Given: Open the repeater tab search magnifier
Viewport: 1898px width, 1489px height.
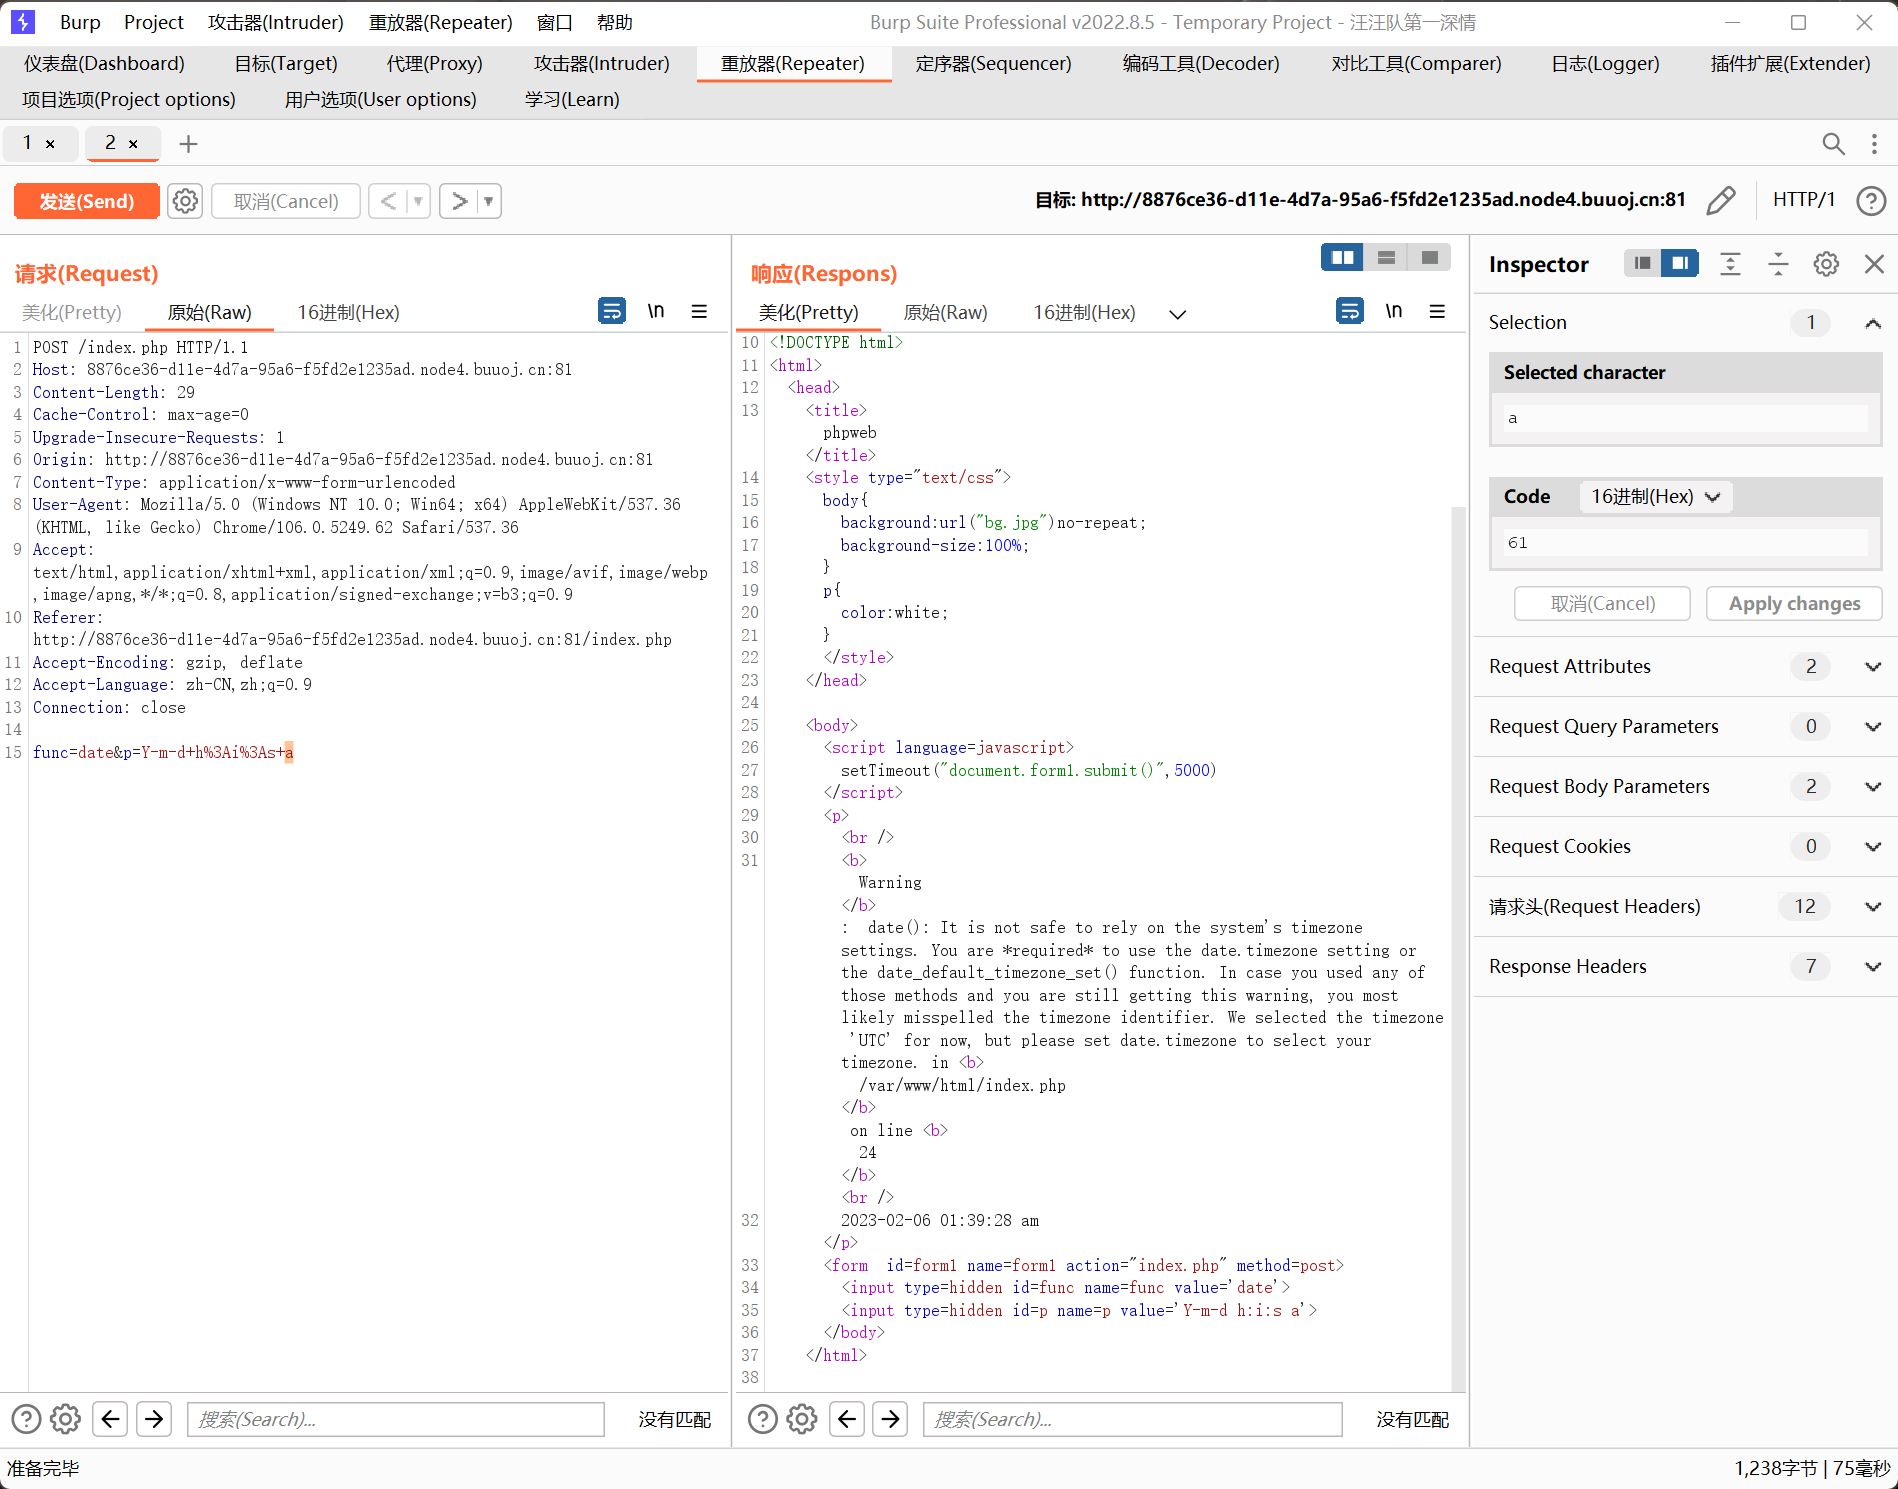Looking at the screenshot, I should point(1833,144).
